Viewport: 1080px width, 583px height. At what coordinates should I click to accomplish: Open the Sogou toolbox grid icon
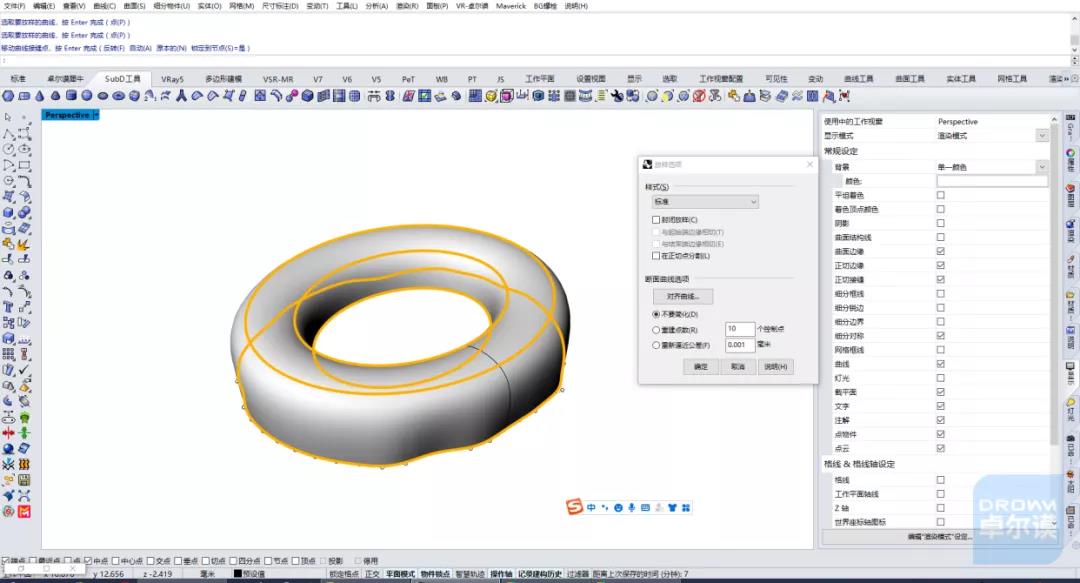[686, 508]
